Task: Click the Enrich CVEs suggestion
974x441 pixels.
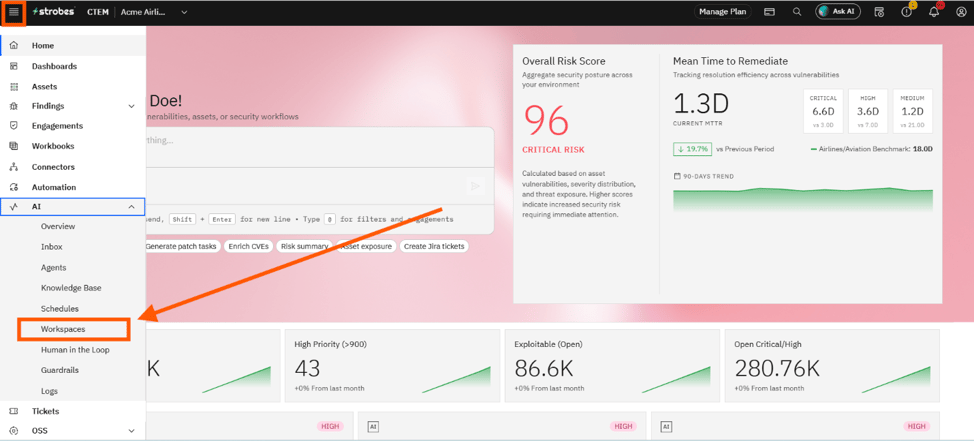Action: coord(248,246)
